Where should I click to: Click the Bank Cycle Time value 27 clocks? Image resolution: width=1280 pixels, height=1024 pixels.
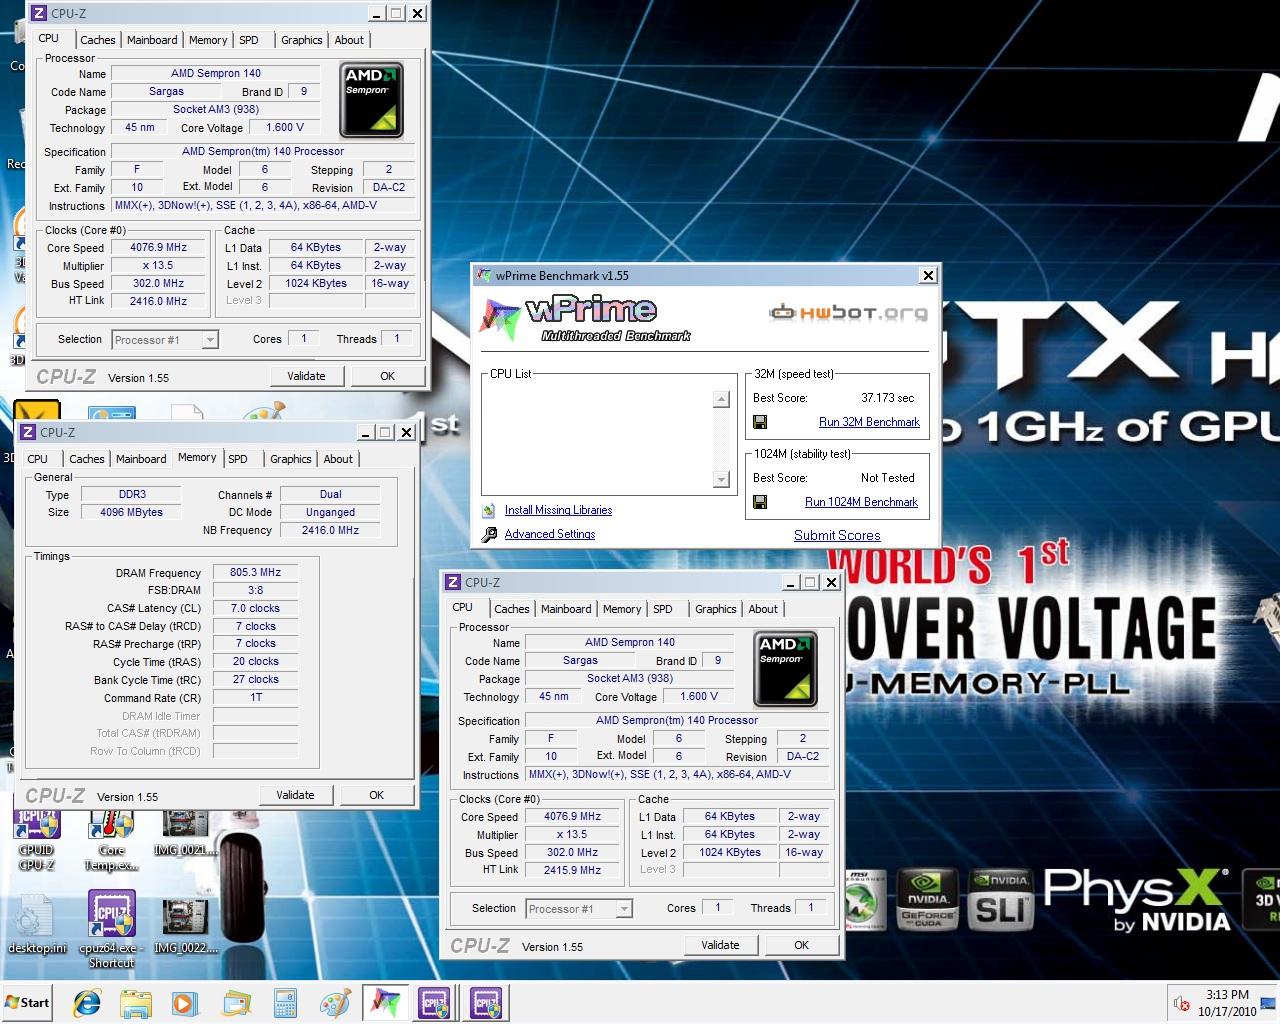255,679
